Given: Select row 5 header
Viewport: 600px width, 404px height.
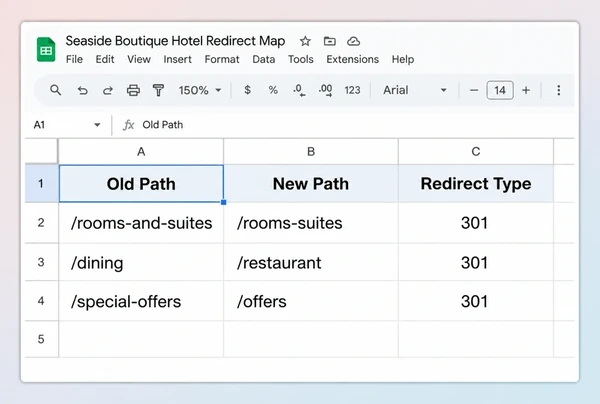Looking at the screenshot, I should (x=41, y=339).
